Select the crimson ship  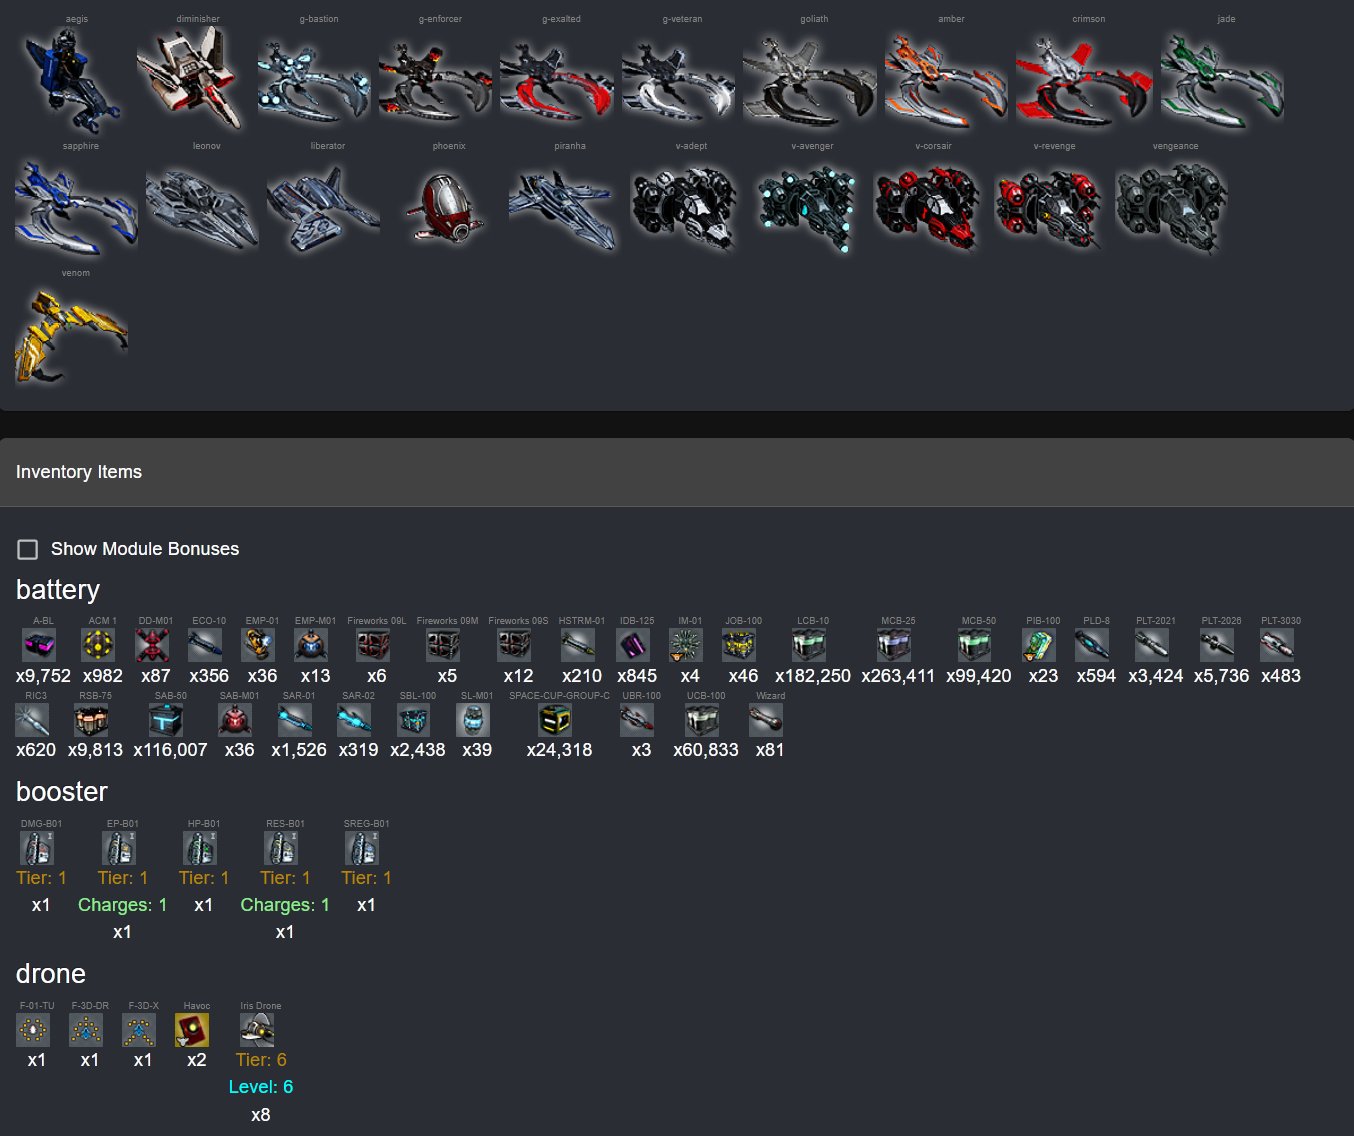click(1084, 82)
